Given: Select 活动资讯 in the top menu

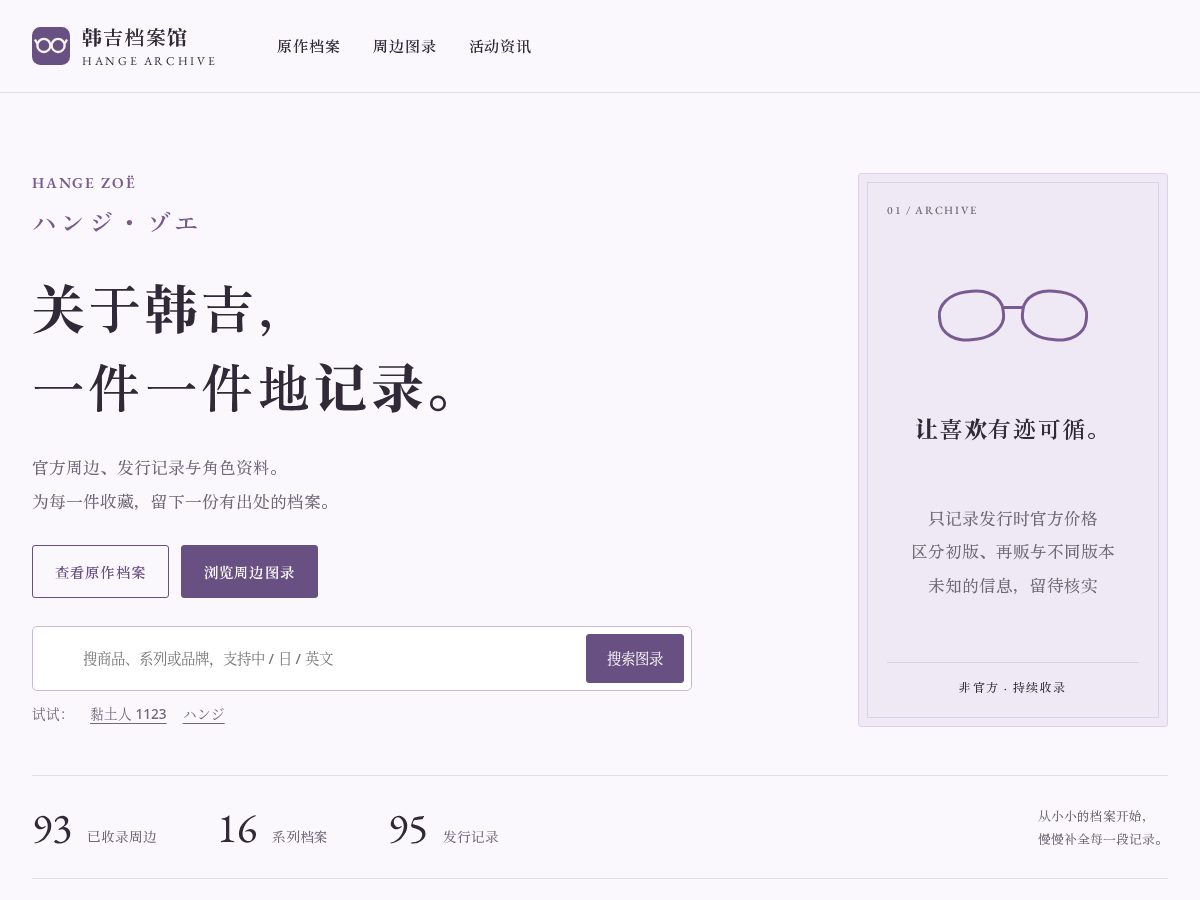Looking at the screenshot, I should 500,47.
